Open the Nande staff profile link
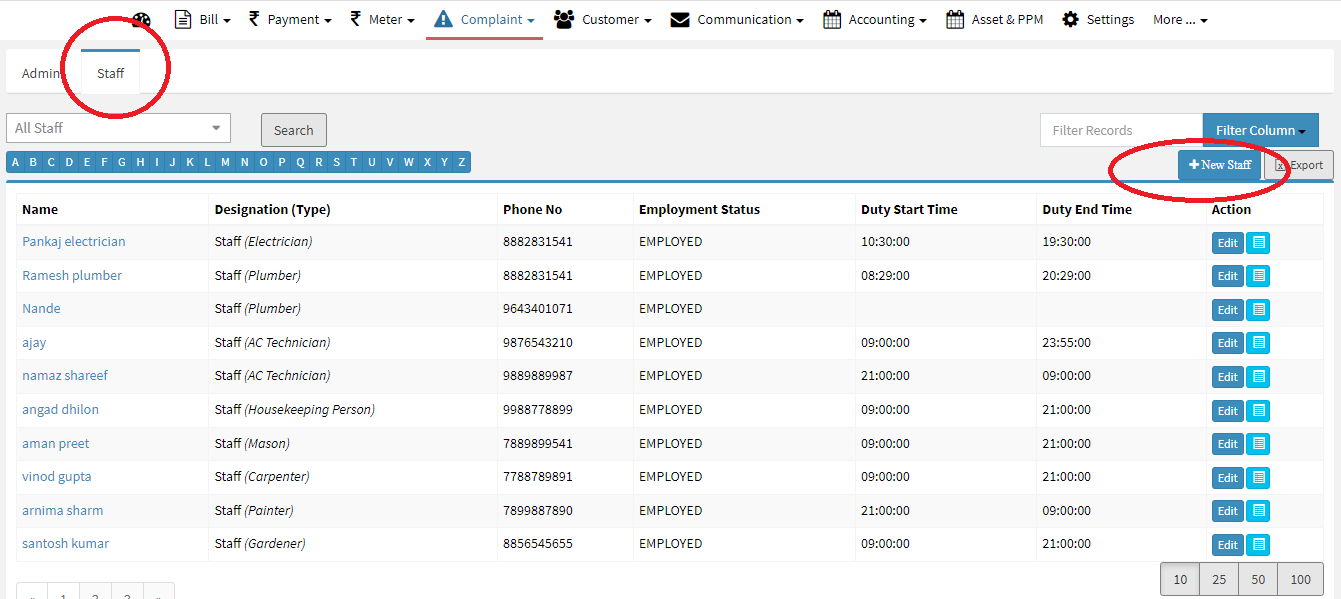The height and width of the screenshot is (599, 1341). point(41,309)
